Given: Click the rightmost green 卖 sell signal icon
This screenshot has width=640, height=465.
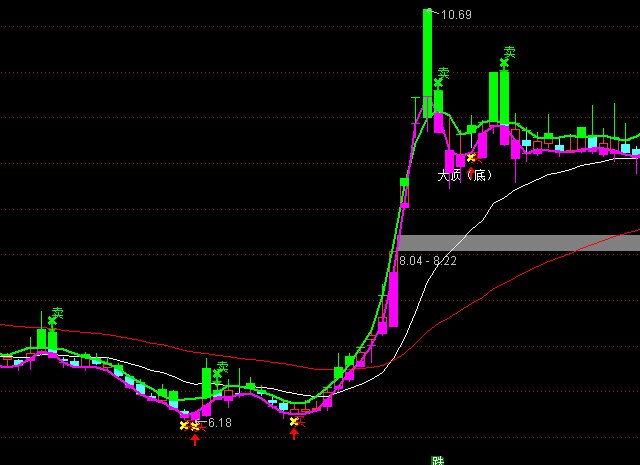Looking at the screenshot, I should [508, 54].
